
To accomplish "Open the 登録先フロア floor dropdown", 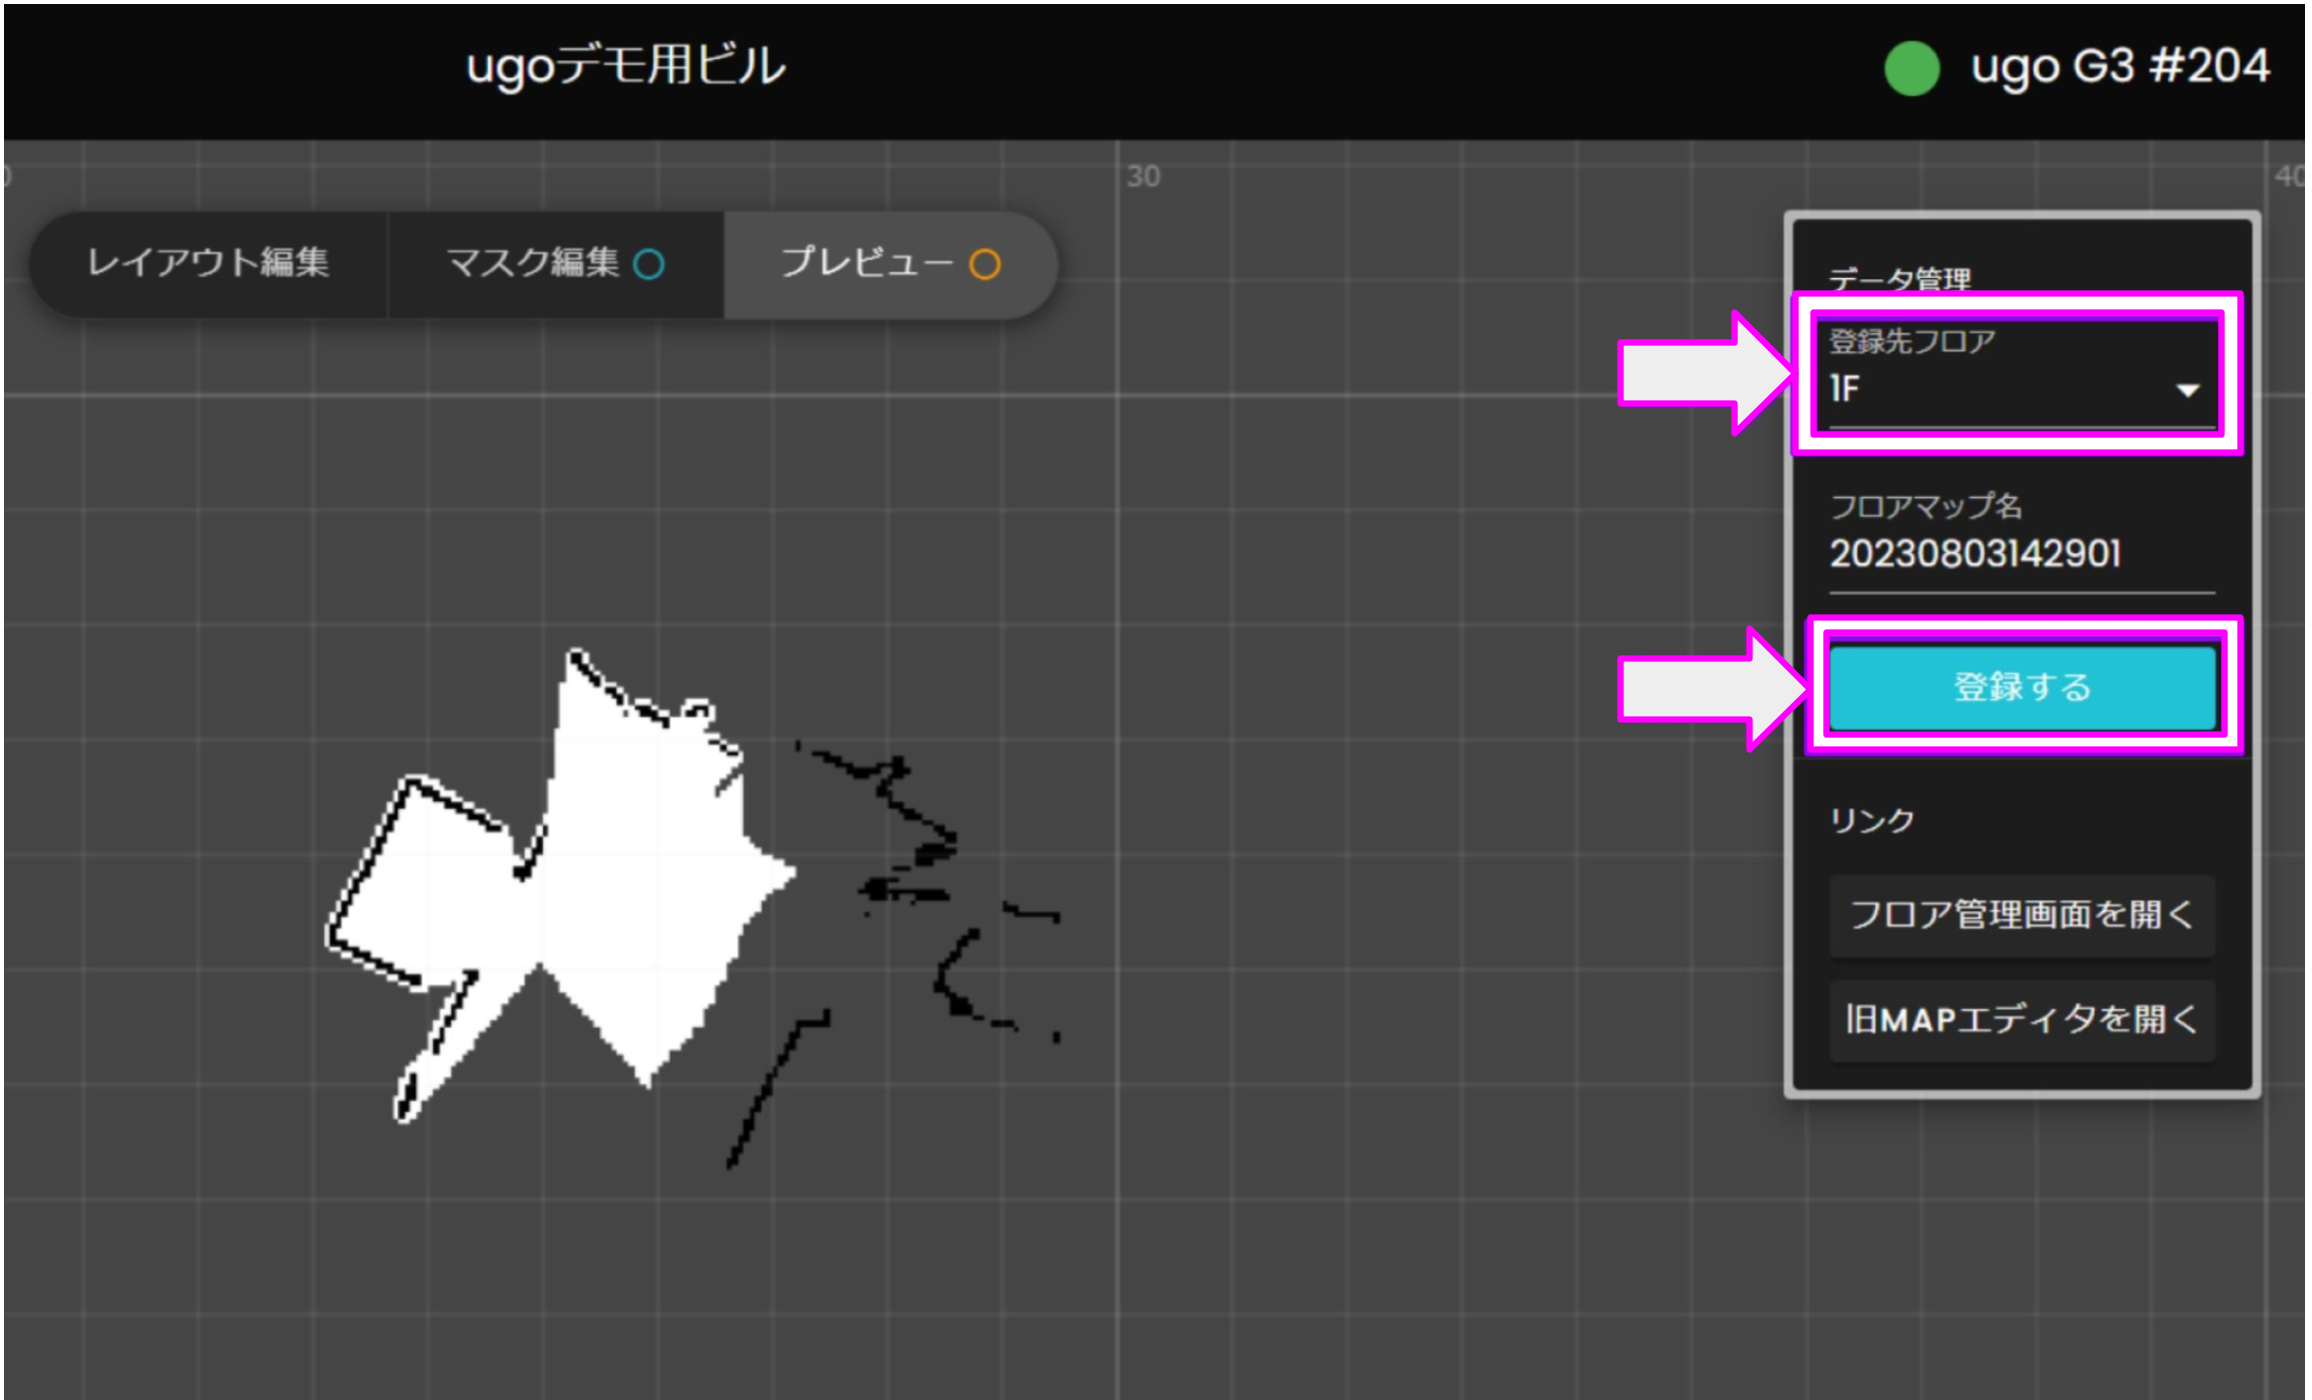I will (x=2020, y=390).
